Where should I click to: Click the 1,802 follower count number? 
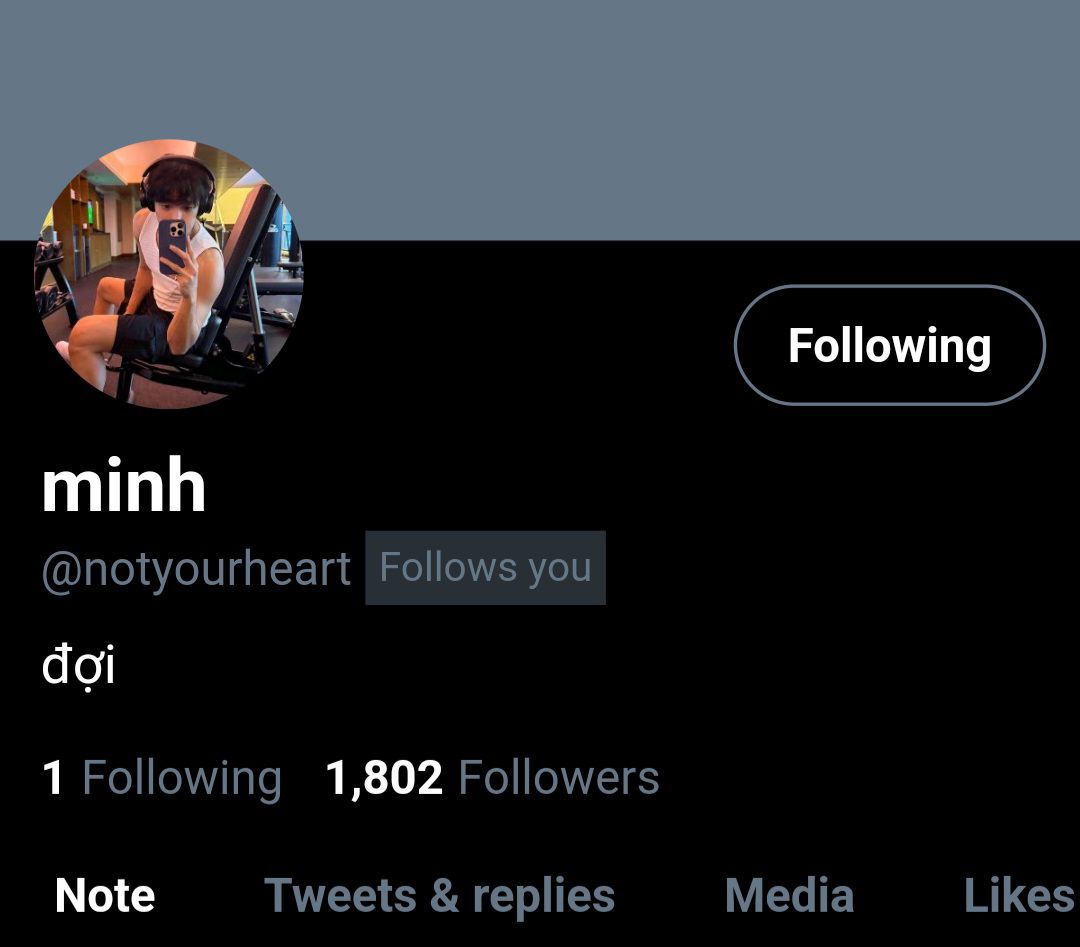click(x=384, y=778)
